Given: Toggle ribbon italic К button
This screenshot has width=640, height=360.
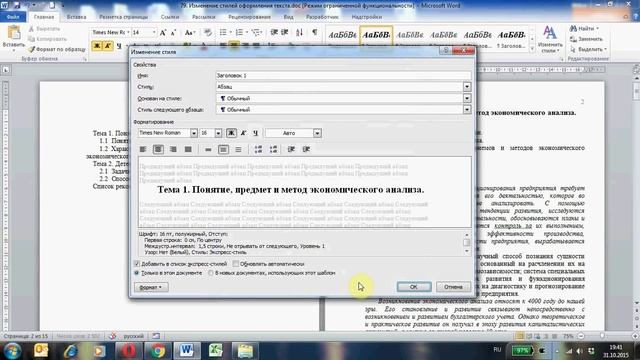Looking at the screenshot, I should (x=108, y=46).
